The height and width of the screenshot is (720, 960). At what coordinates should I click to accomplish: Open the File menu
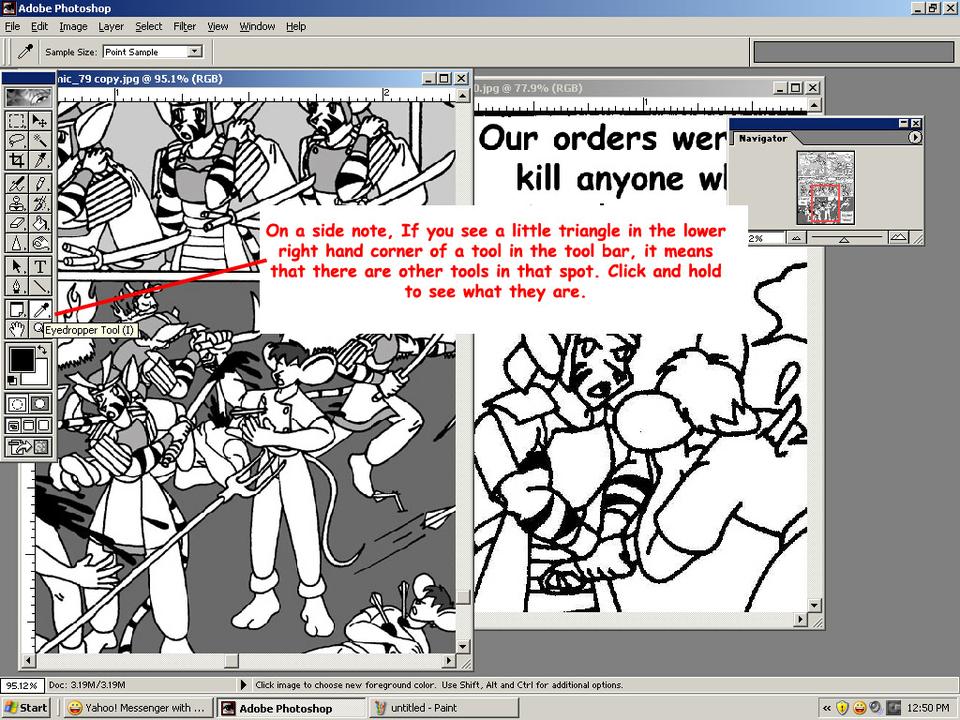(x=12, y=26)
